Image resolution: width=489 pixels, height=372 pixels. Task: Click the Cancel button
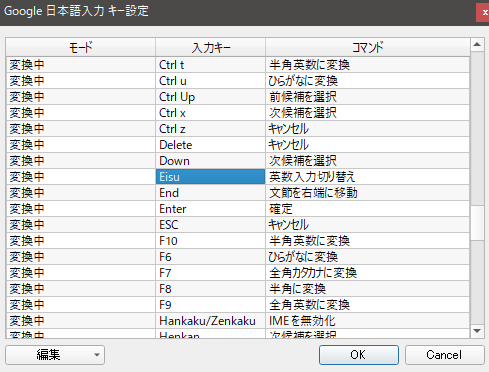point(444,355)
